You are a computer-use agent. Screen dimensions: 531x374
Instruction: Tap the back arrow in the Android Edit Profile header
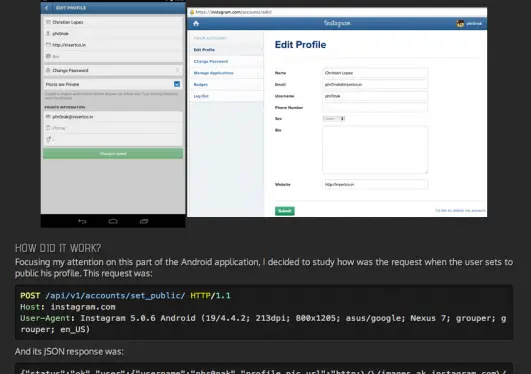[x=47, y=8]
